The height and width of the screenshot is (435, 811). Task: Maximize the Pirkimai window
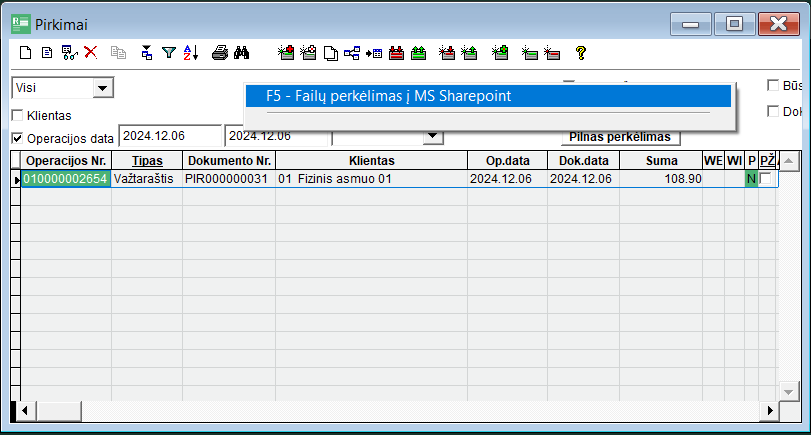tap(734, 24)
